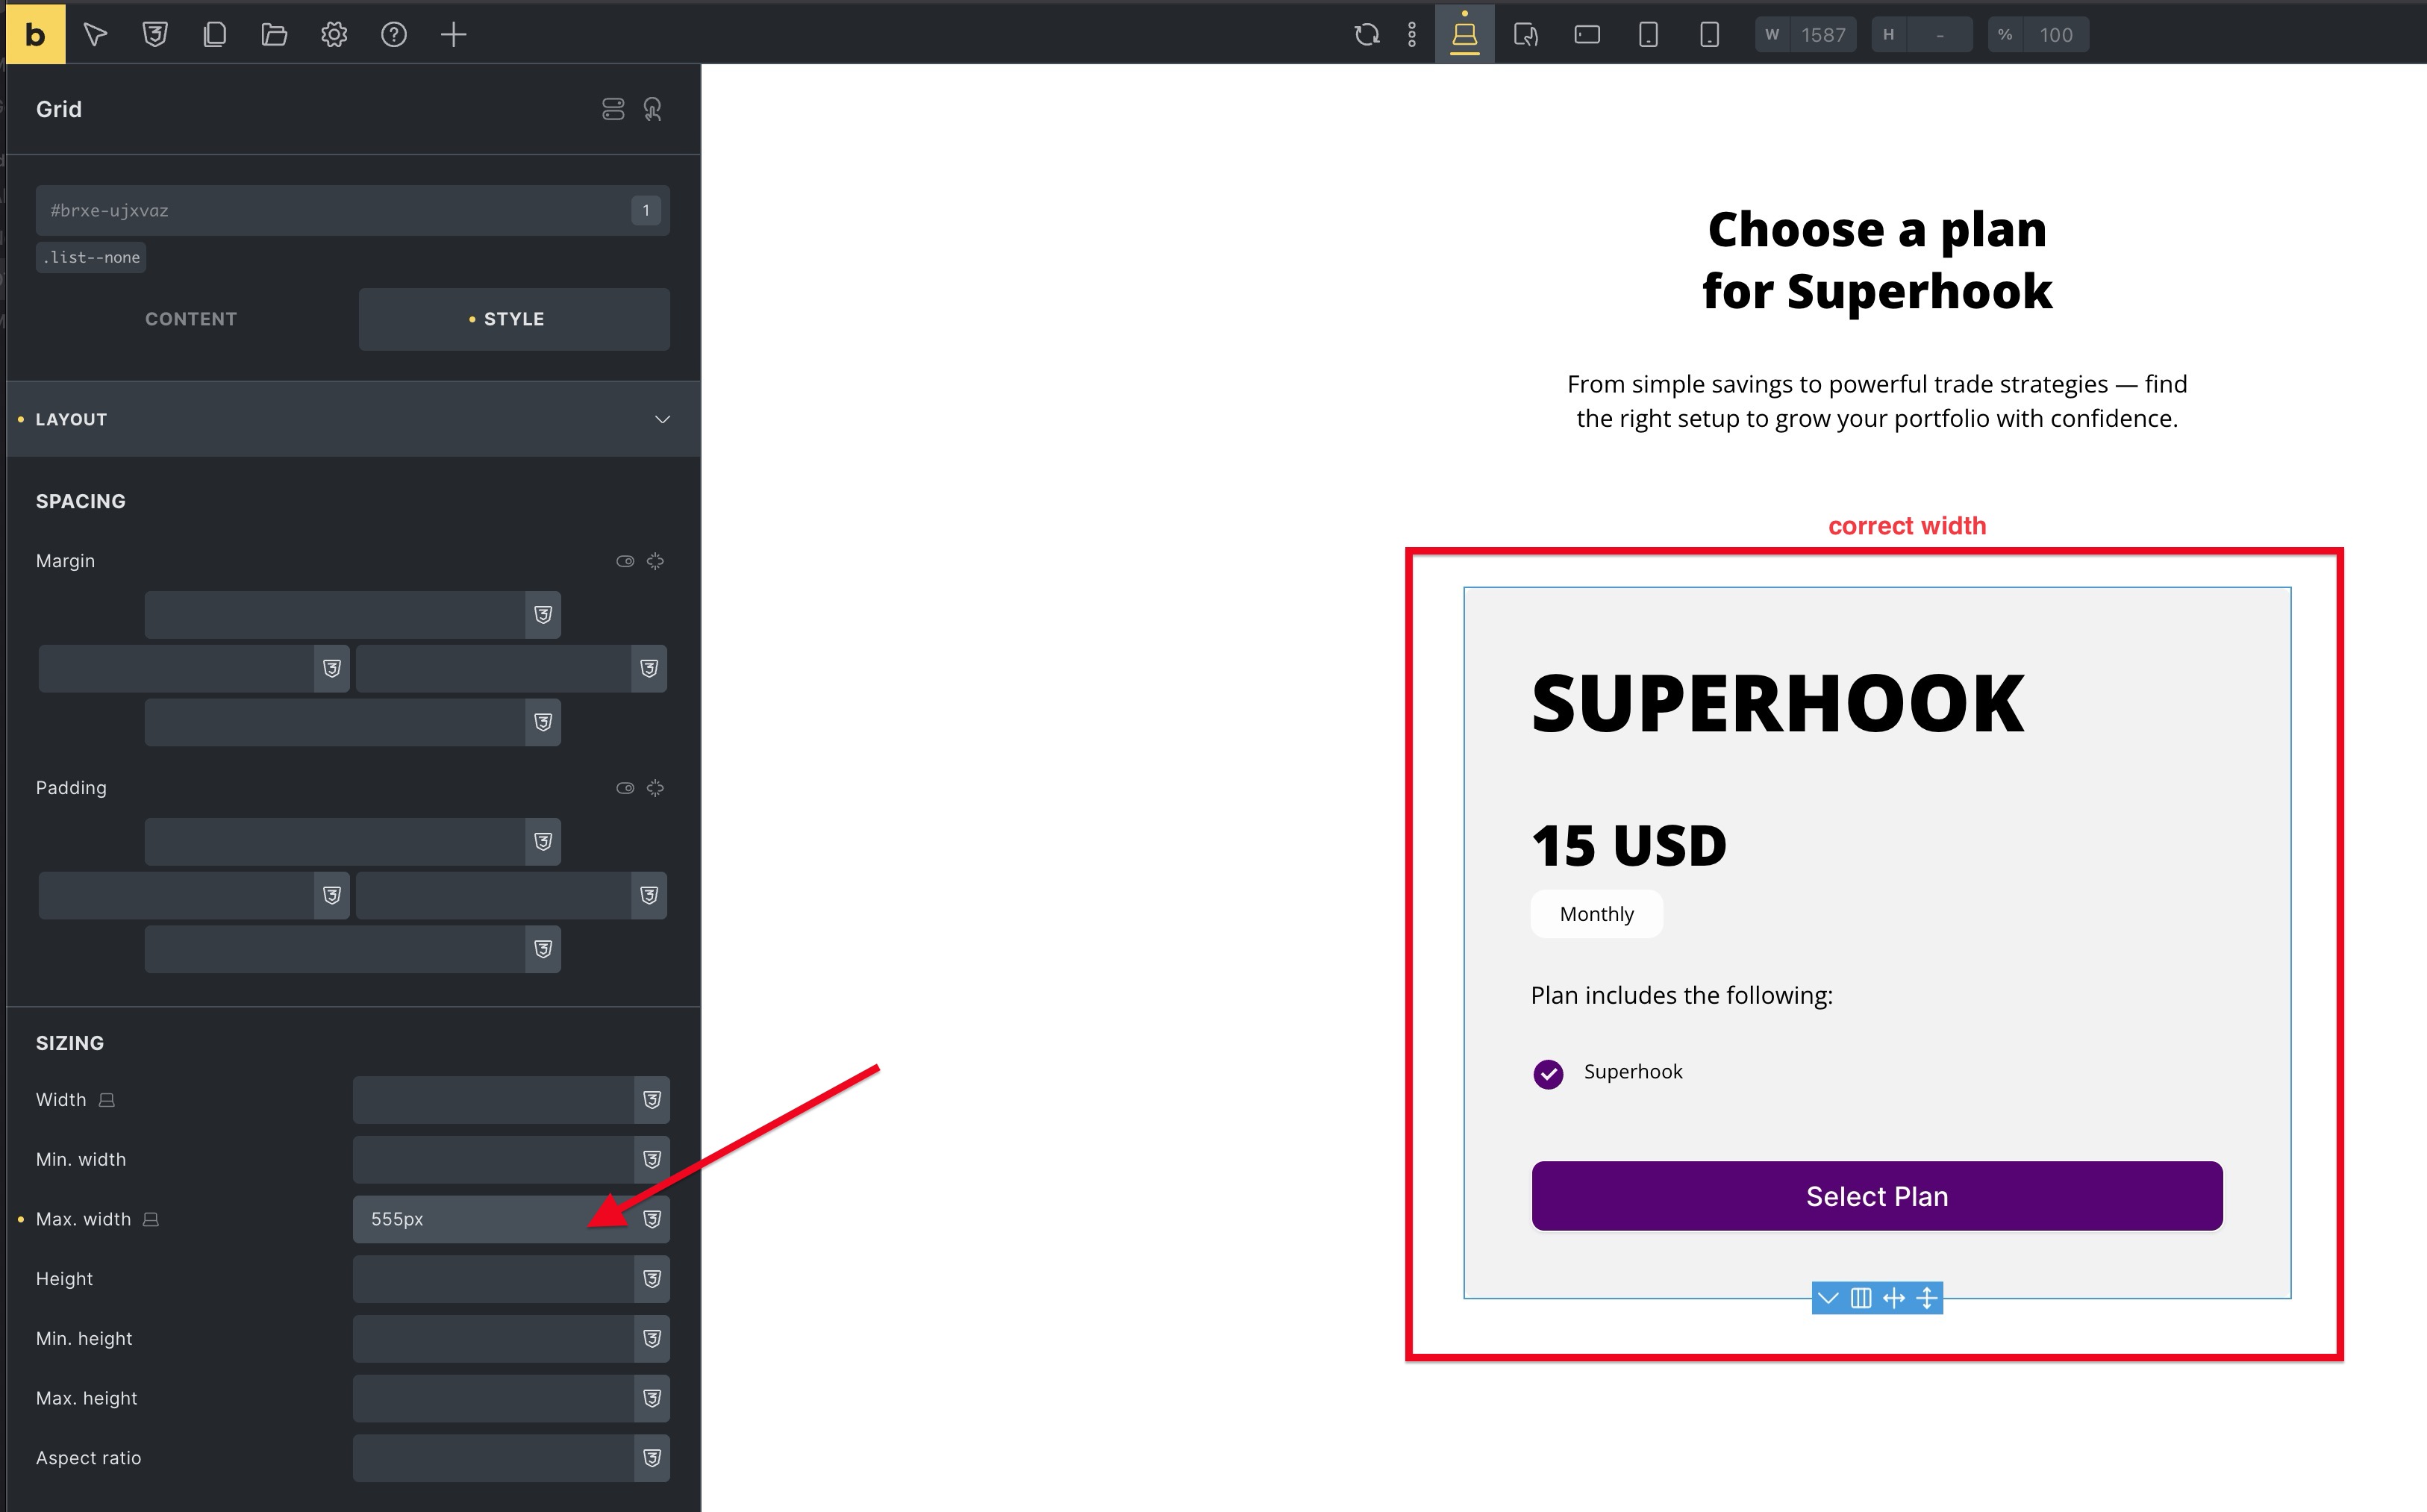2427x1512 pixels.
Task: Open the Templates folder icon
Action: [274, 35]
